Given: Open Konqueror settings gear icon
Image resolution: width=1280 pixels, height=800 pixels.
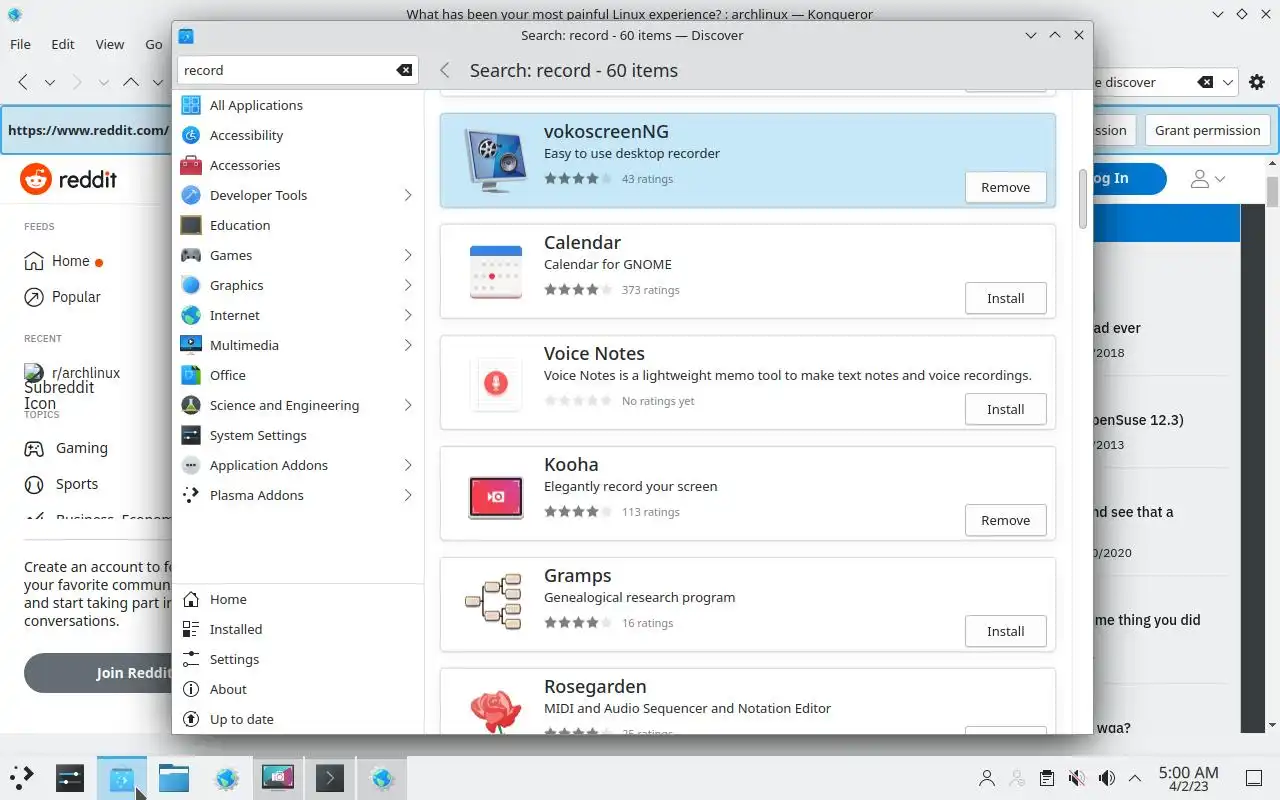Looking at the screenshot, I should point(1257,82).
